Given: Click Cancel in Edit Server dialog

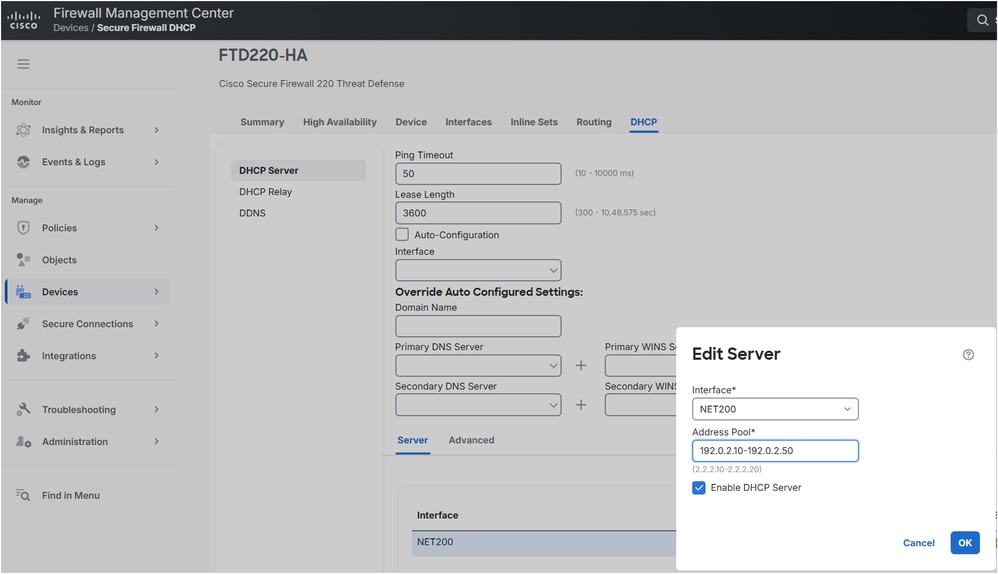Looking at the screenshot, I should (x=918, y=543).
